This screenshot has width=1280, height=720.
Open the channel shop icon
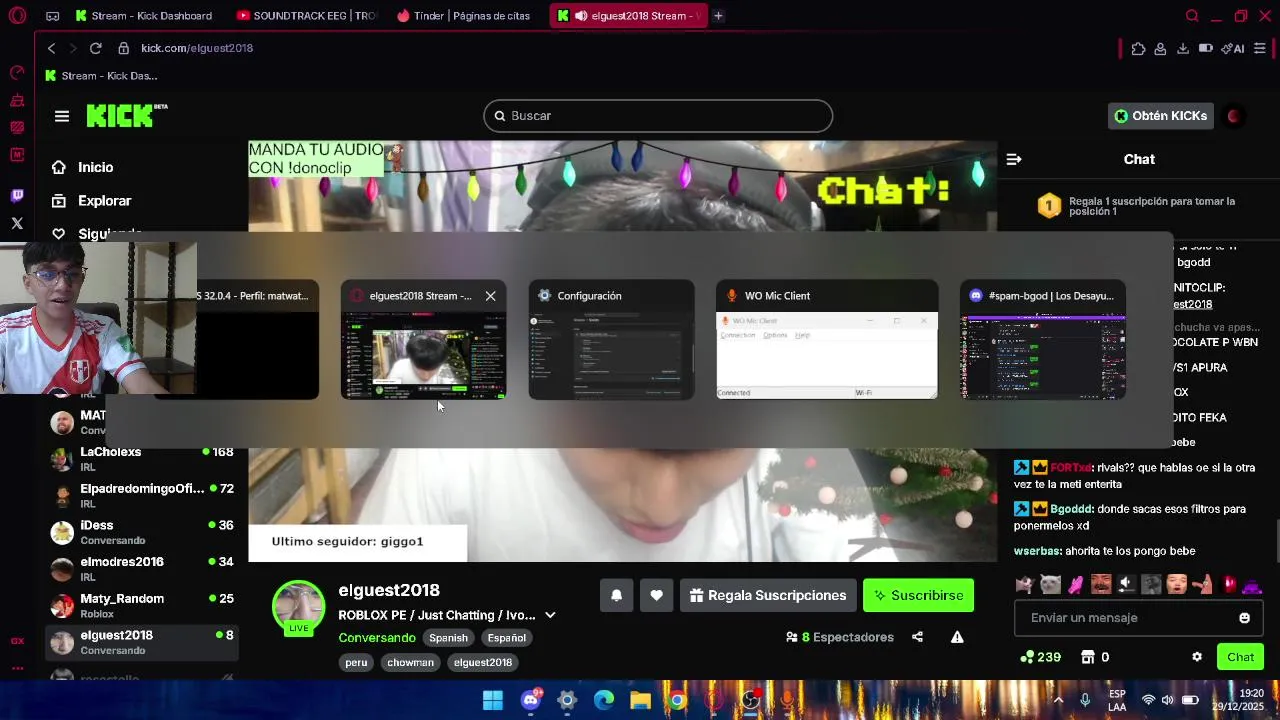click(x=1088, y=657)
